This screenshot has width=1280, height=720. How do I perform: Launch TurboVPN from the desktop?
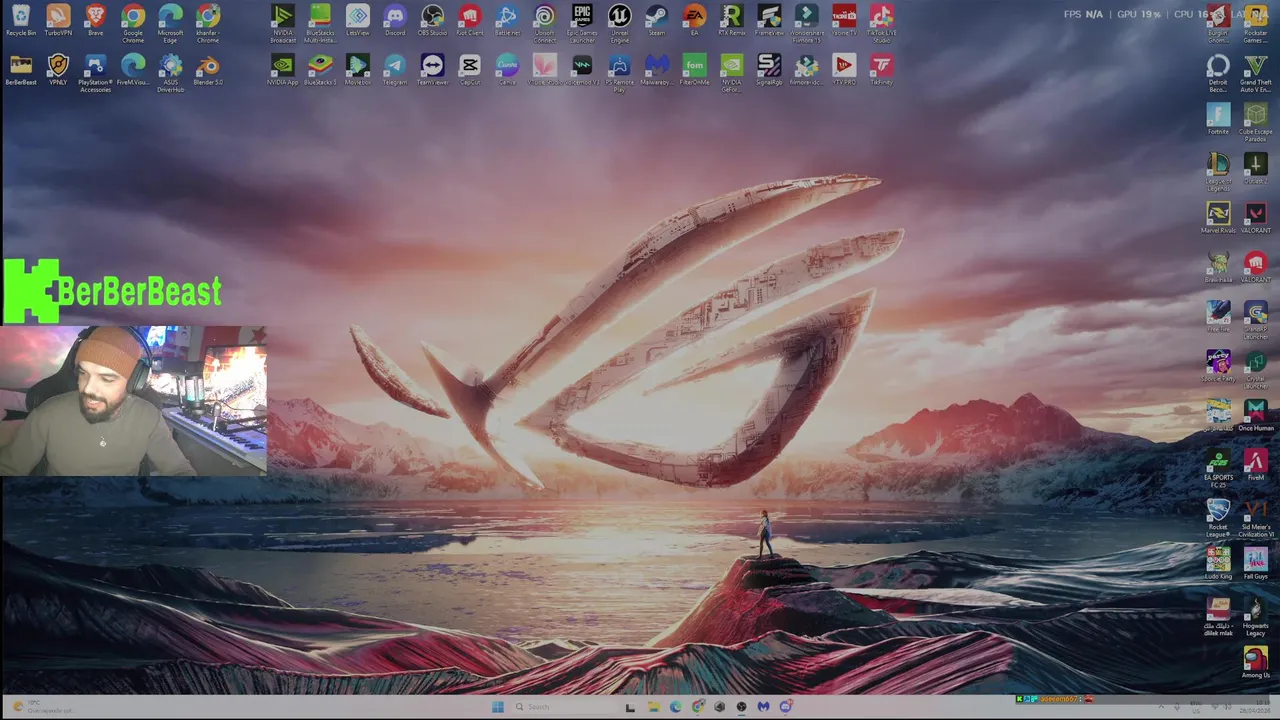[x=58, y=21]
